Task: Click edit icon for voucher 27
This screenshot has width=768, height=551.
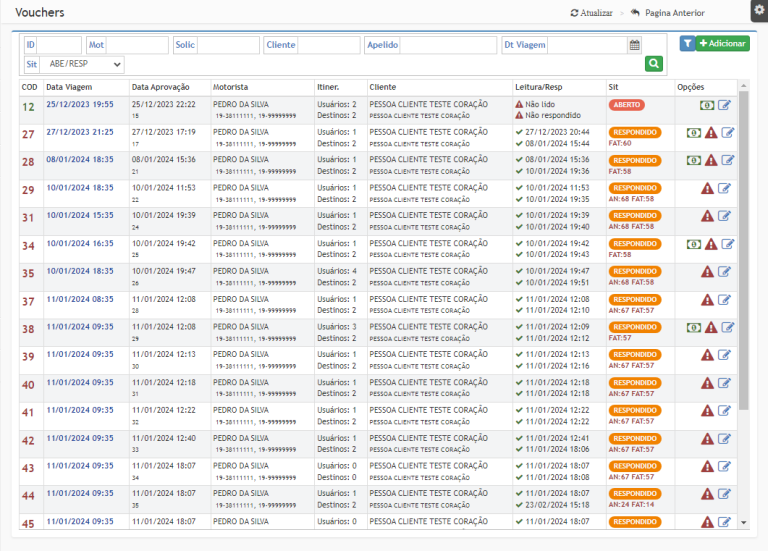Action: pyautogui.click(x=727, y=133)
